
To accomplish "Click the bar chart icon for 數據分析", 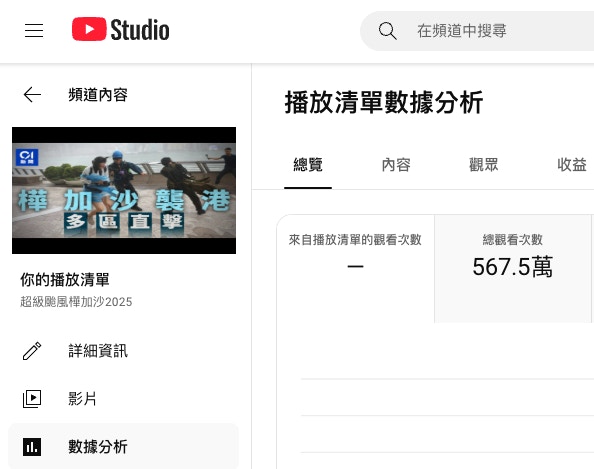I will tap(32, 447).
